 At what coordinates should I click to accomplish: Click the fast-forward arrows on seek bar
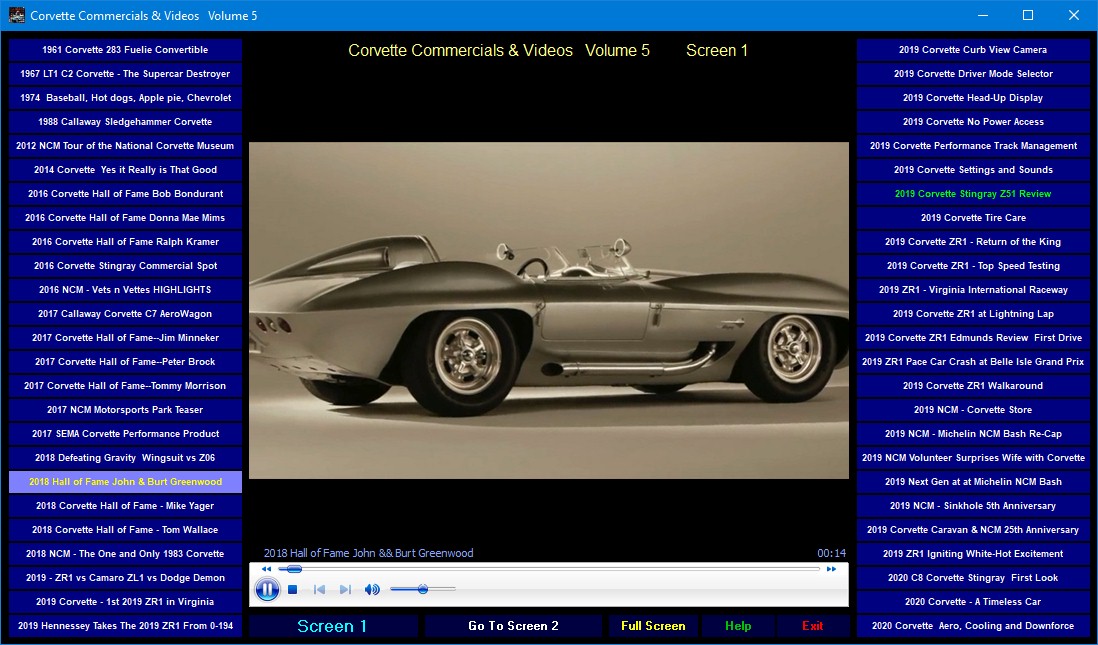point(831,569)
